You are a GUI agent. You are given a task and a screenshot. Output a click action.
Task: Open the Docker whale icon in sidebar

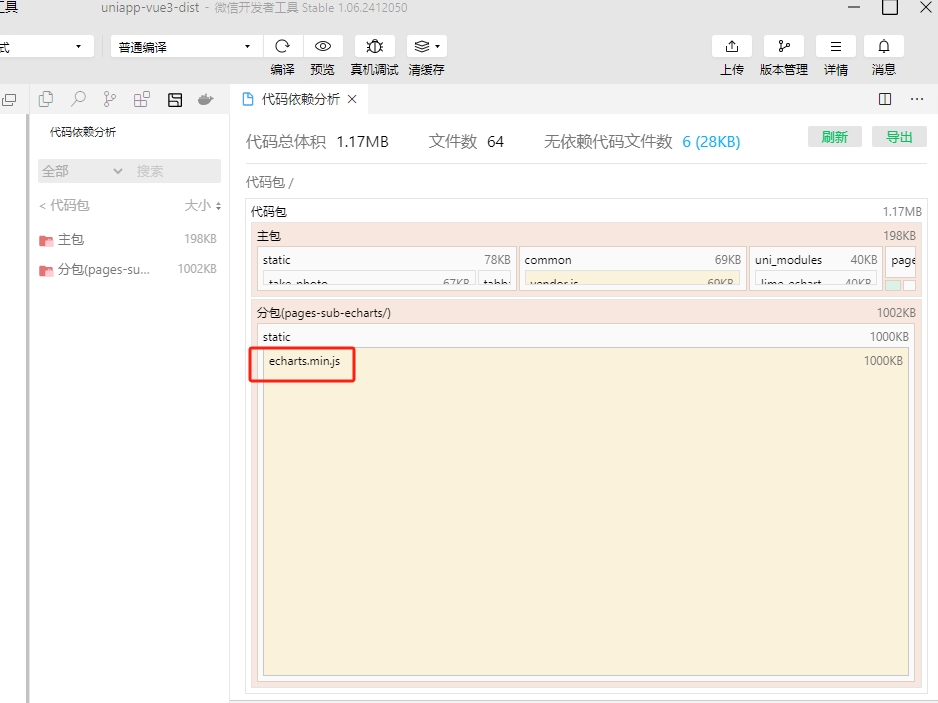[x=206, y=99]
